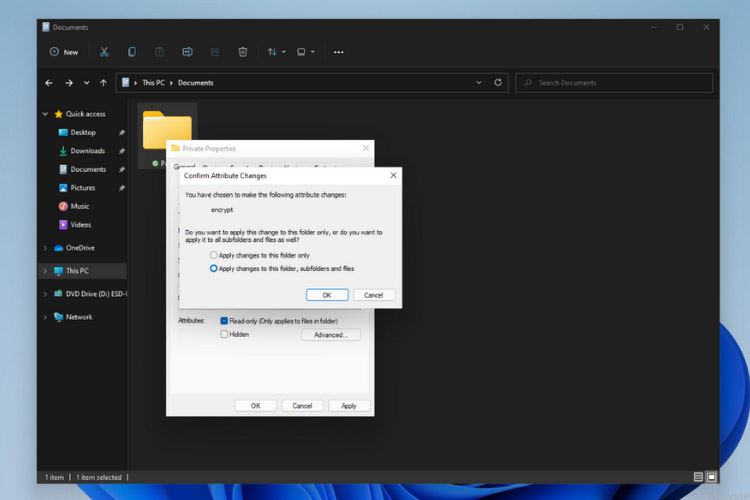
Task: Switch to large thumbnails view icon
Action: tap(711, 477)
